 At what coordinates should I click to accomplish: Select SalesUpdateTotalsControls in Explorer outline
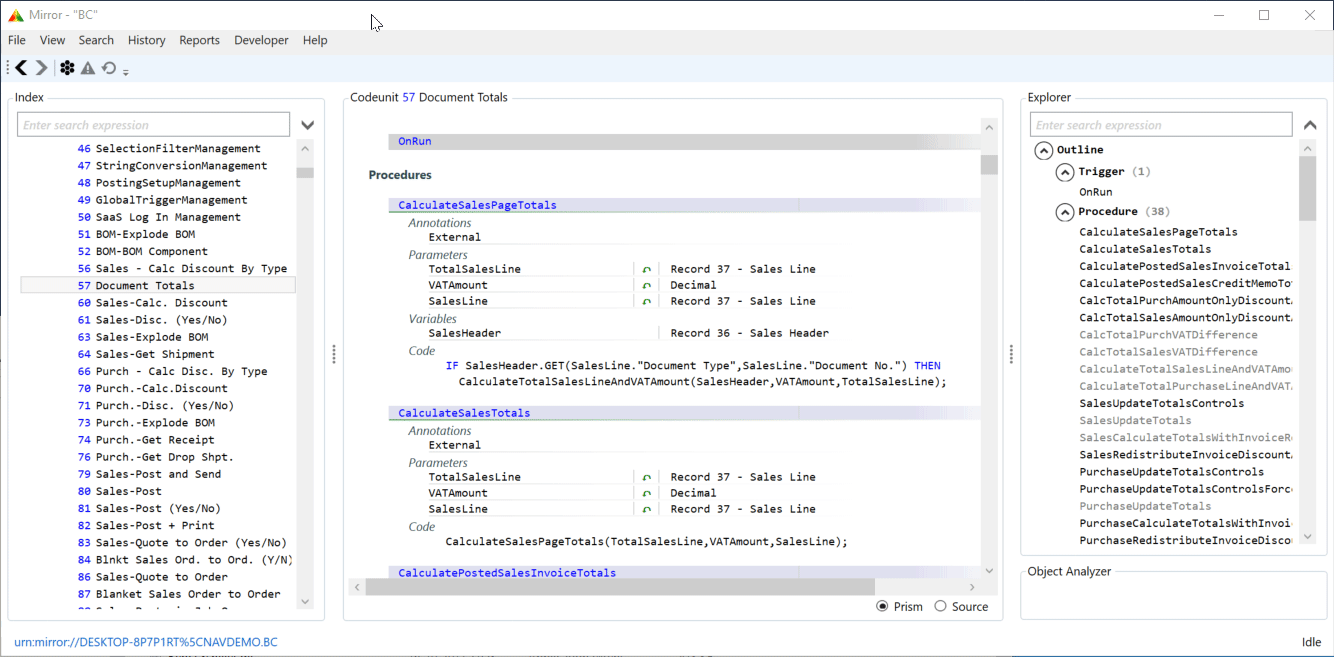(x=1162, y=404)
